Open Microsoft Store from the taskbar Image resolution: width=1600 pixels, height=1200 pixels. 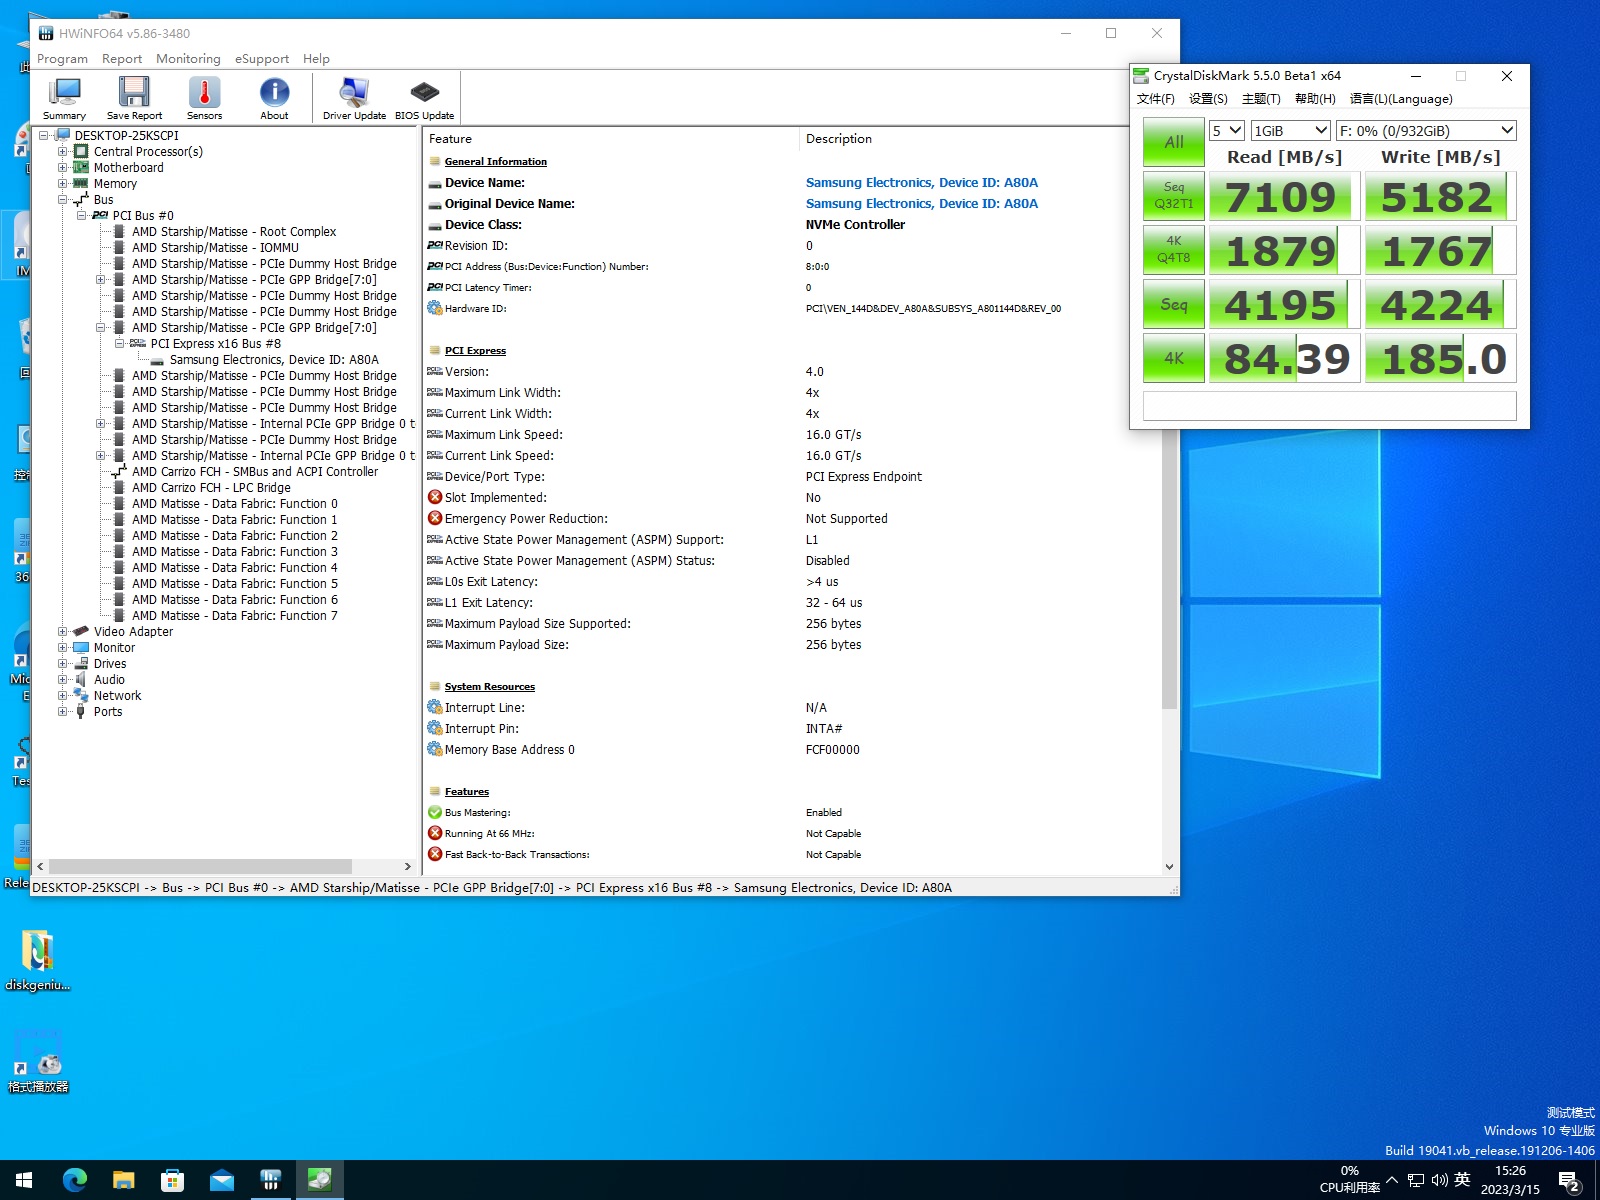click(x=172, y=1181)
